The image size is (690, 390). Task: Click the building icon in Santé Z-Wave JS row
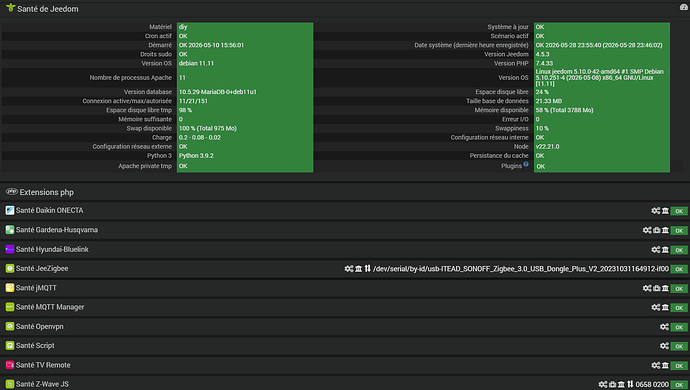pos(621,384)
